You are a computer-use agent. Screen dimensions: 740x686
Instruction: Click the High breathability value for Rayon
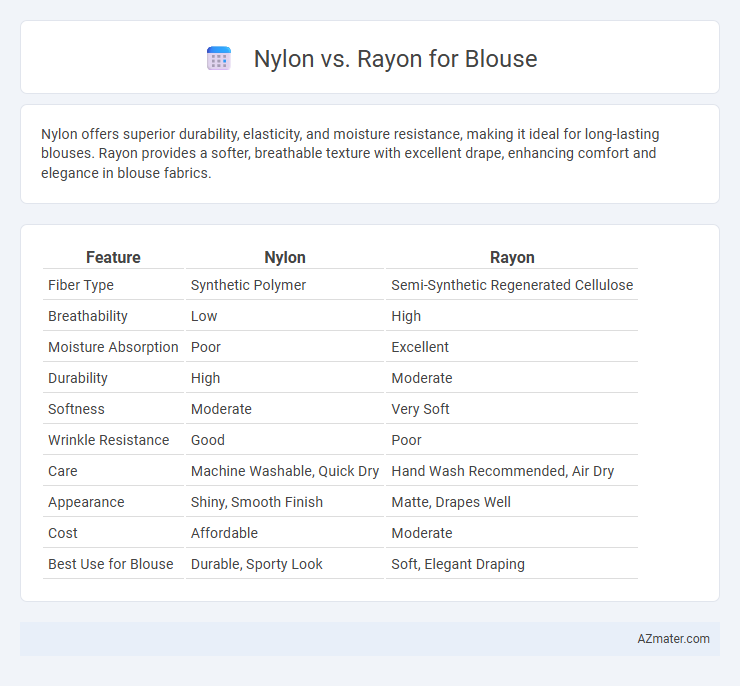(406, 316)
